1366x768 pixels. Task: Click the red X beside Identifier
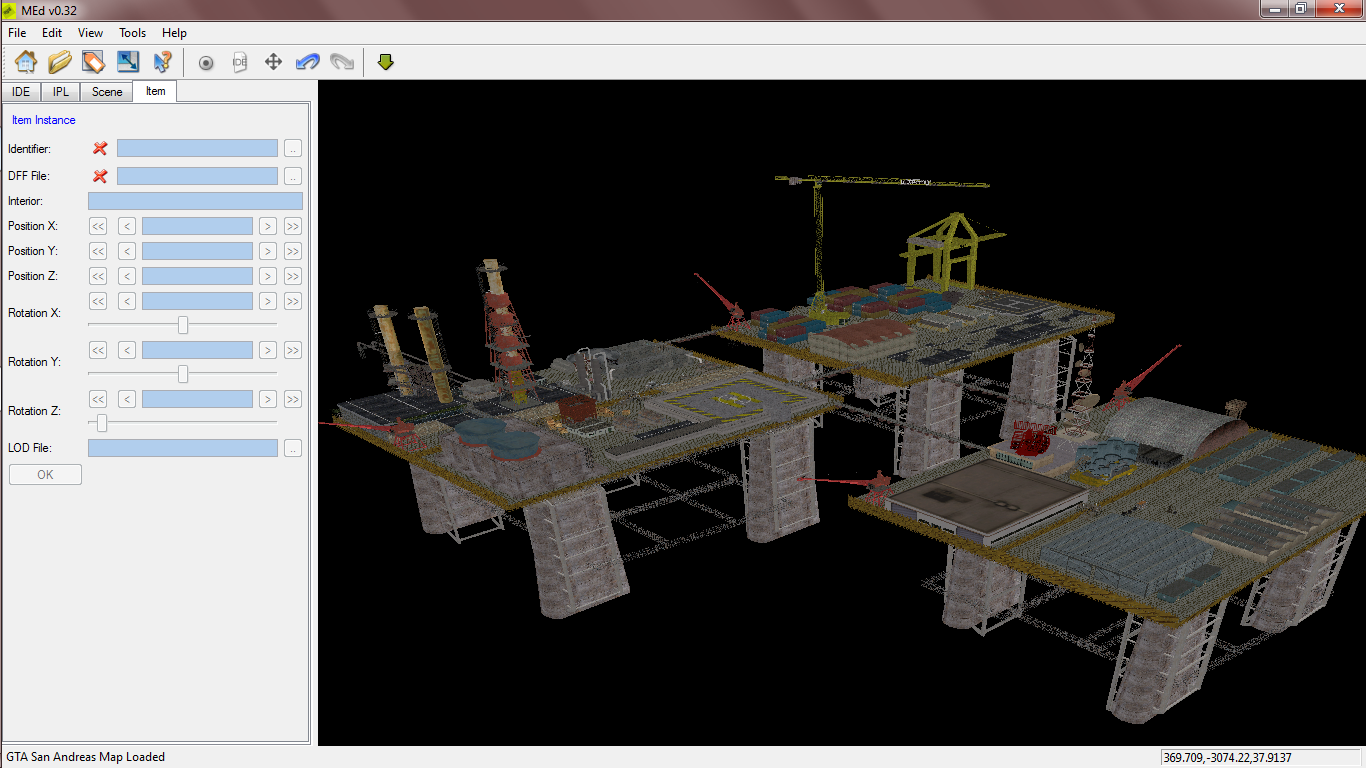tap(100, 148)
